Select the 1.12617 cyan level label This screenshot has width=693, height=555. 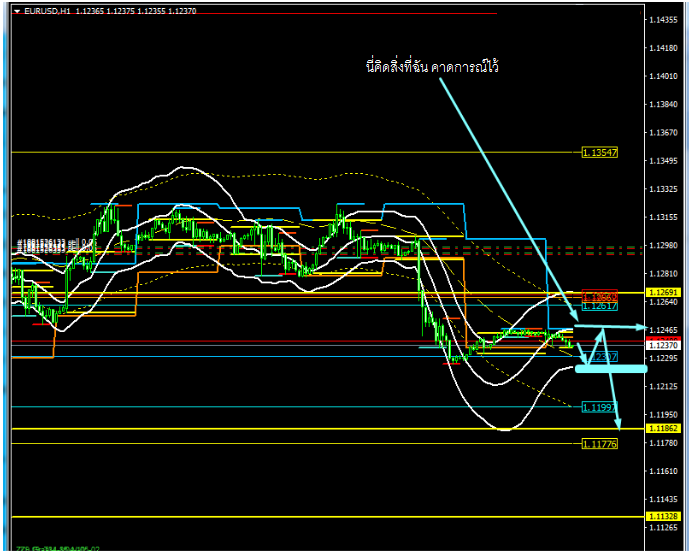coord(599,306)
